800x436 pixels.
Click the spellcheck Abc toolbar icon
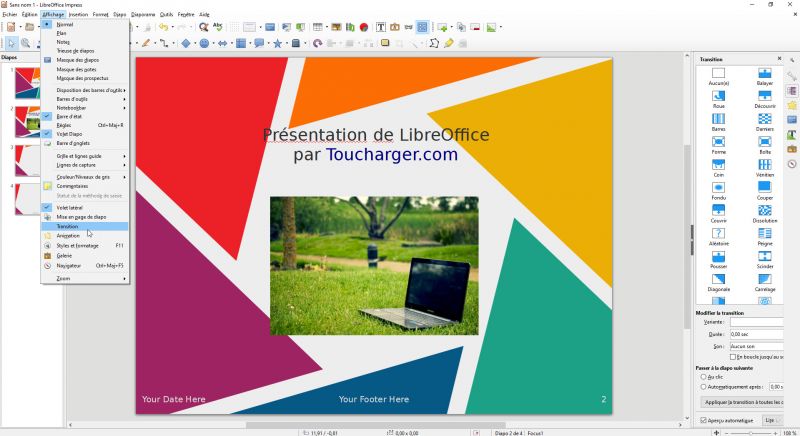218,27
